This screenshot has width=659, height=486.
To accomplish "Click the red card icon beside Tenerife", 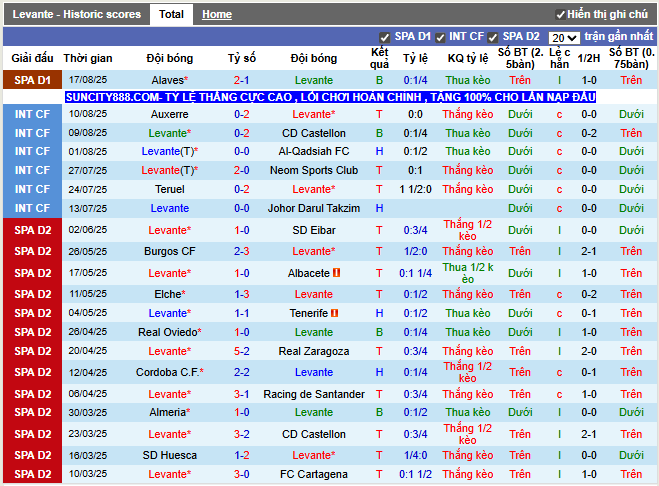I will click(335, 313).
